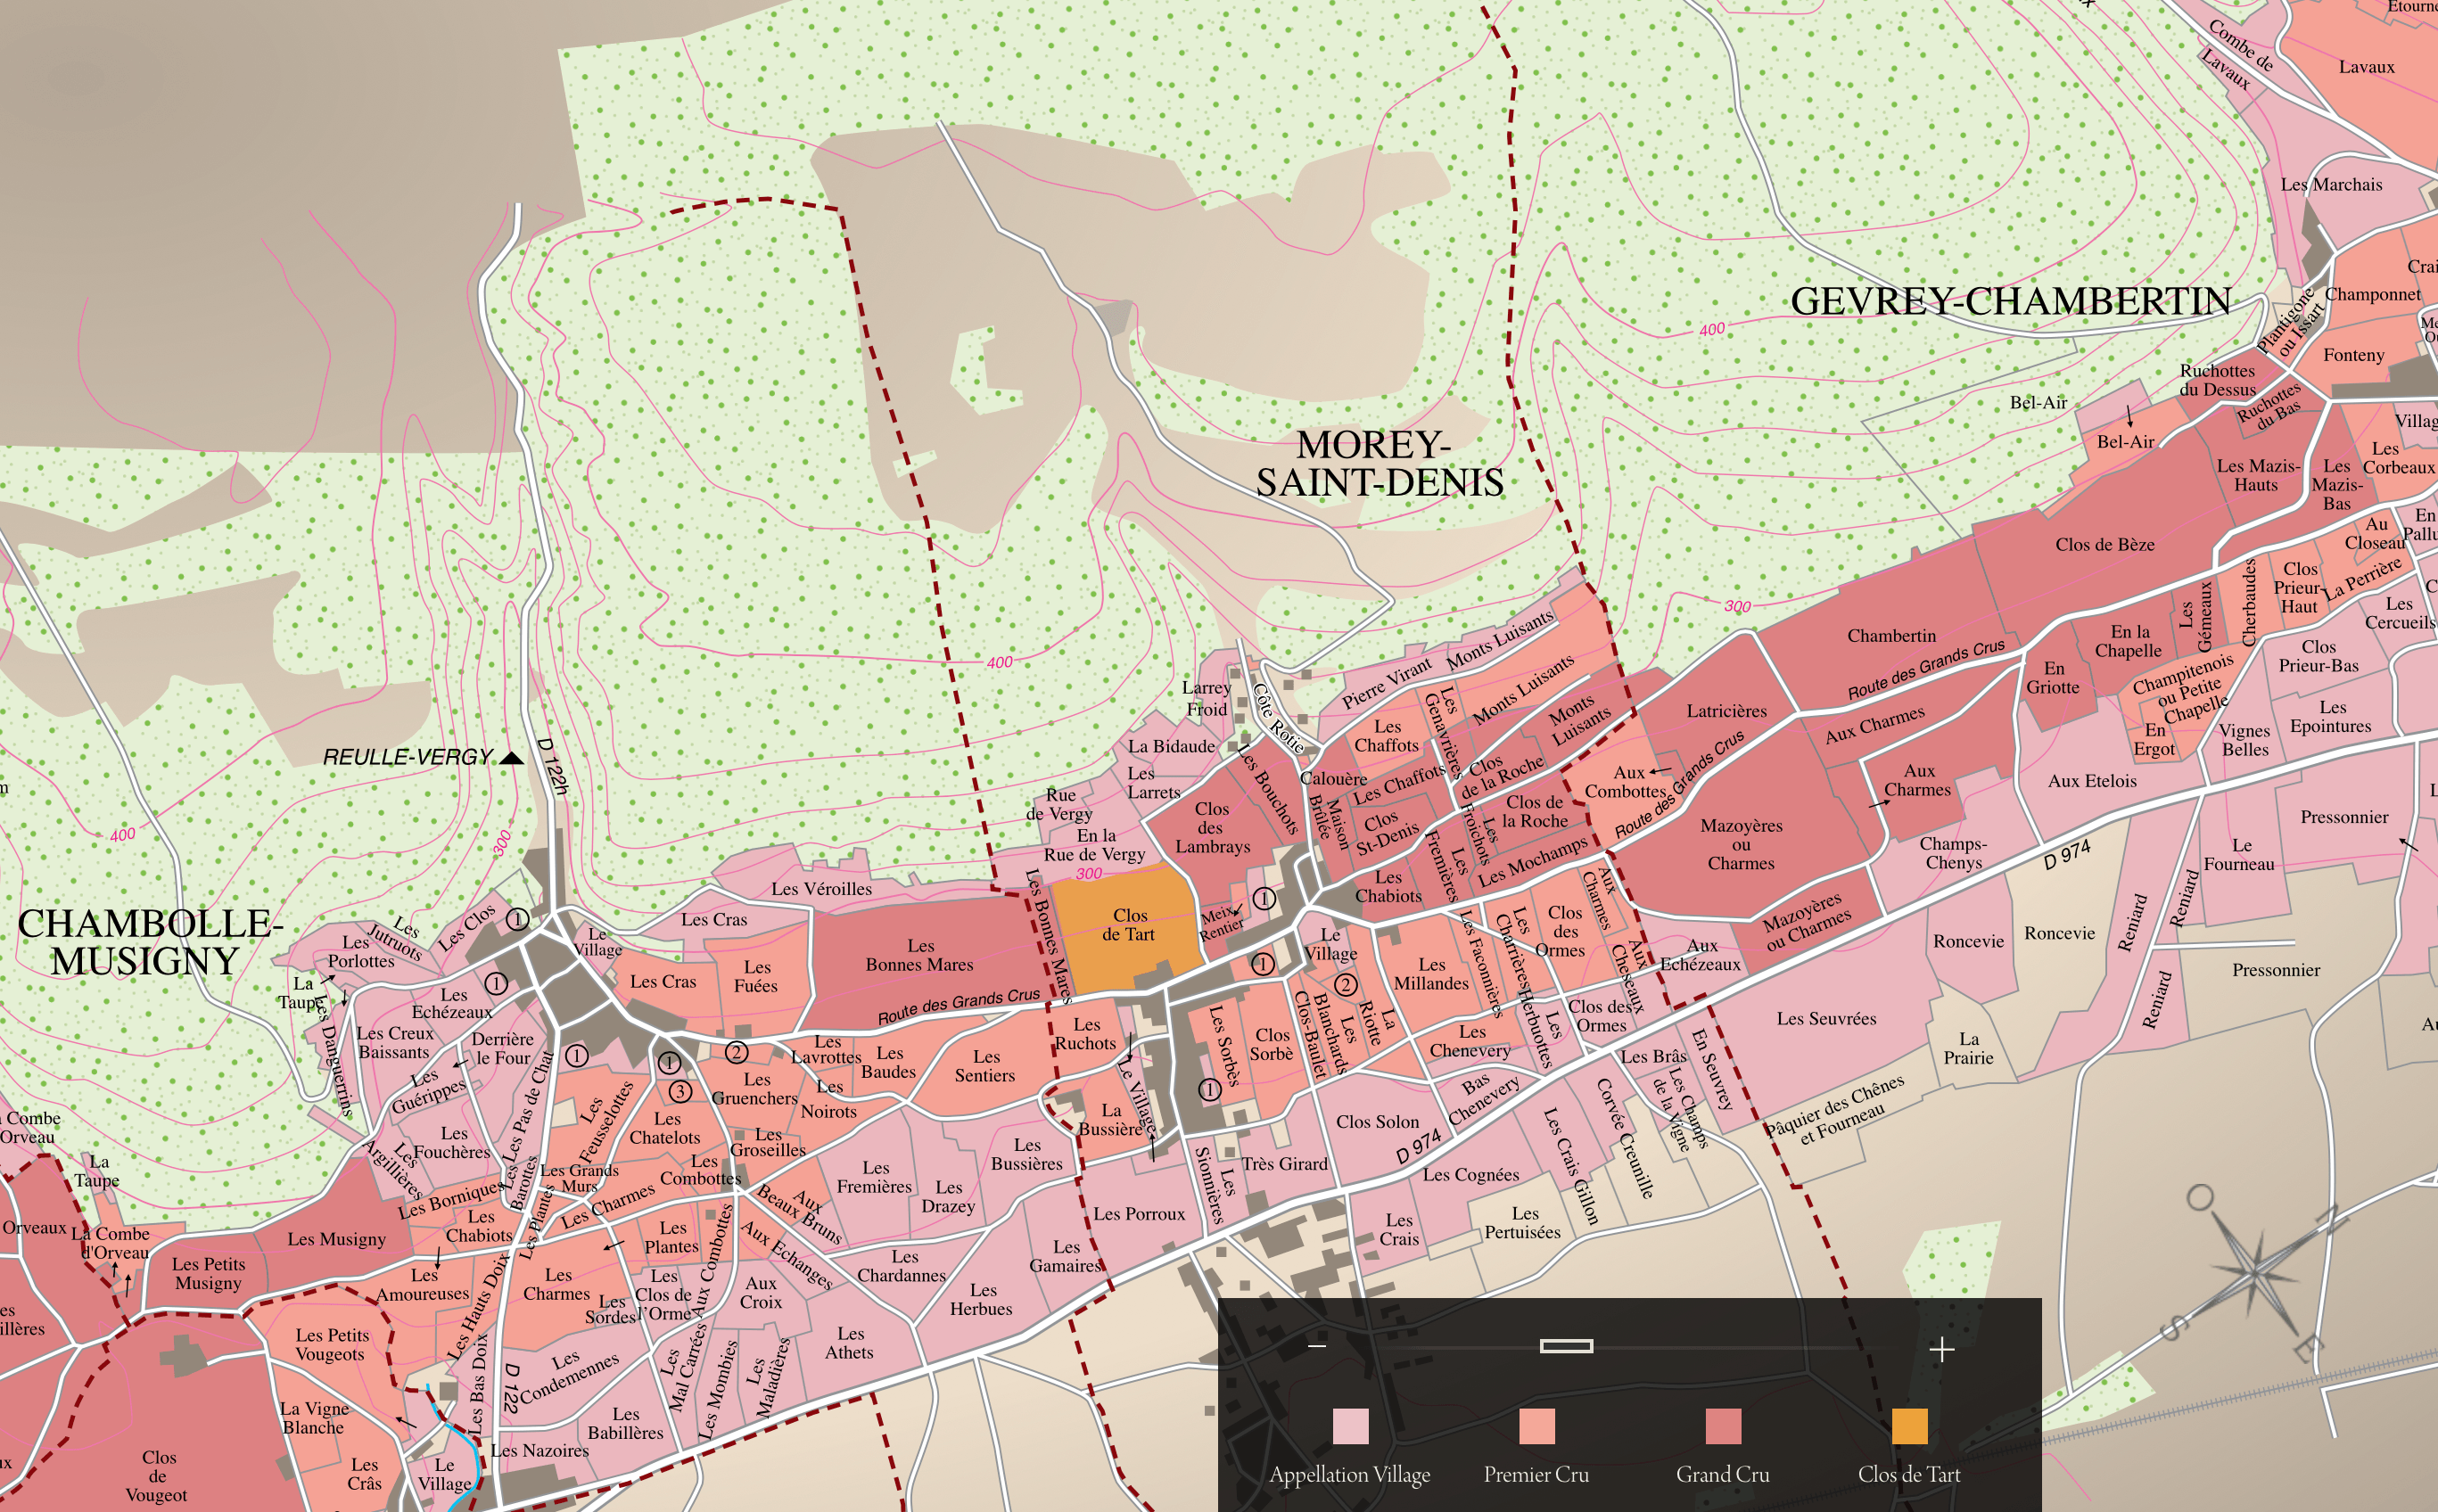
Task: Click circled number 2 near La Riotte
Action: point(1346,984)
